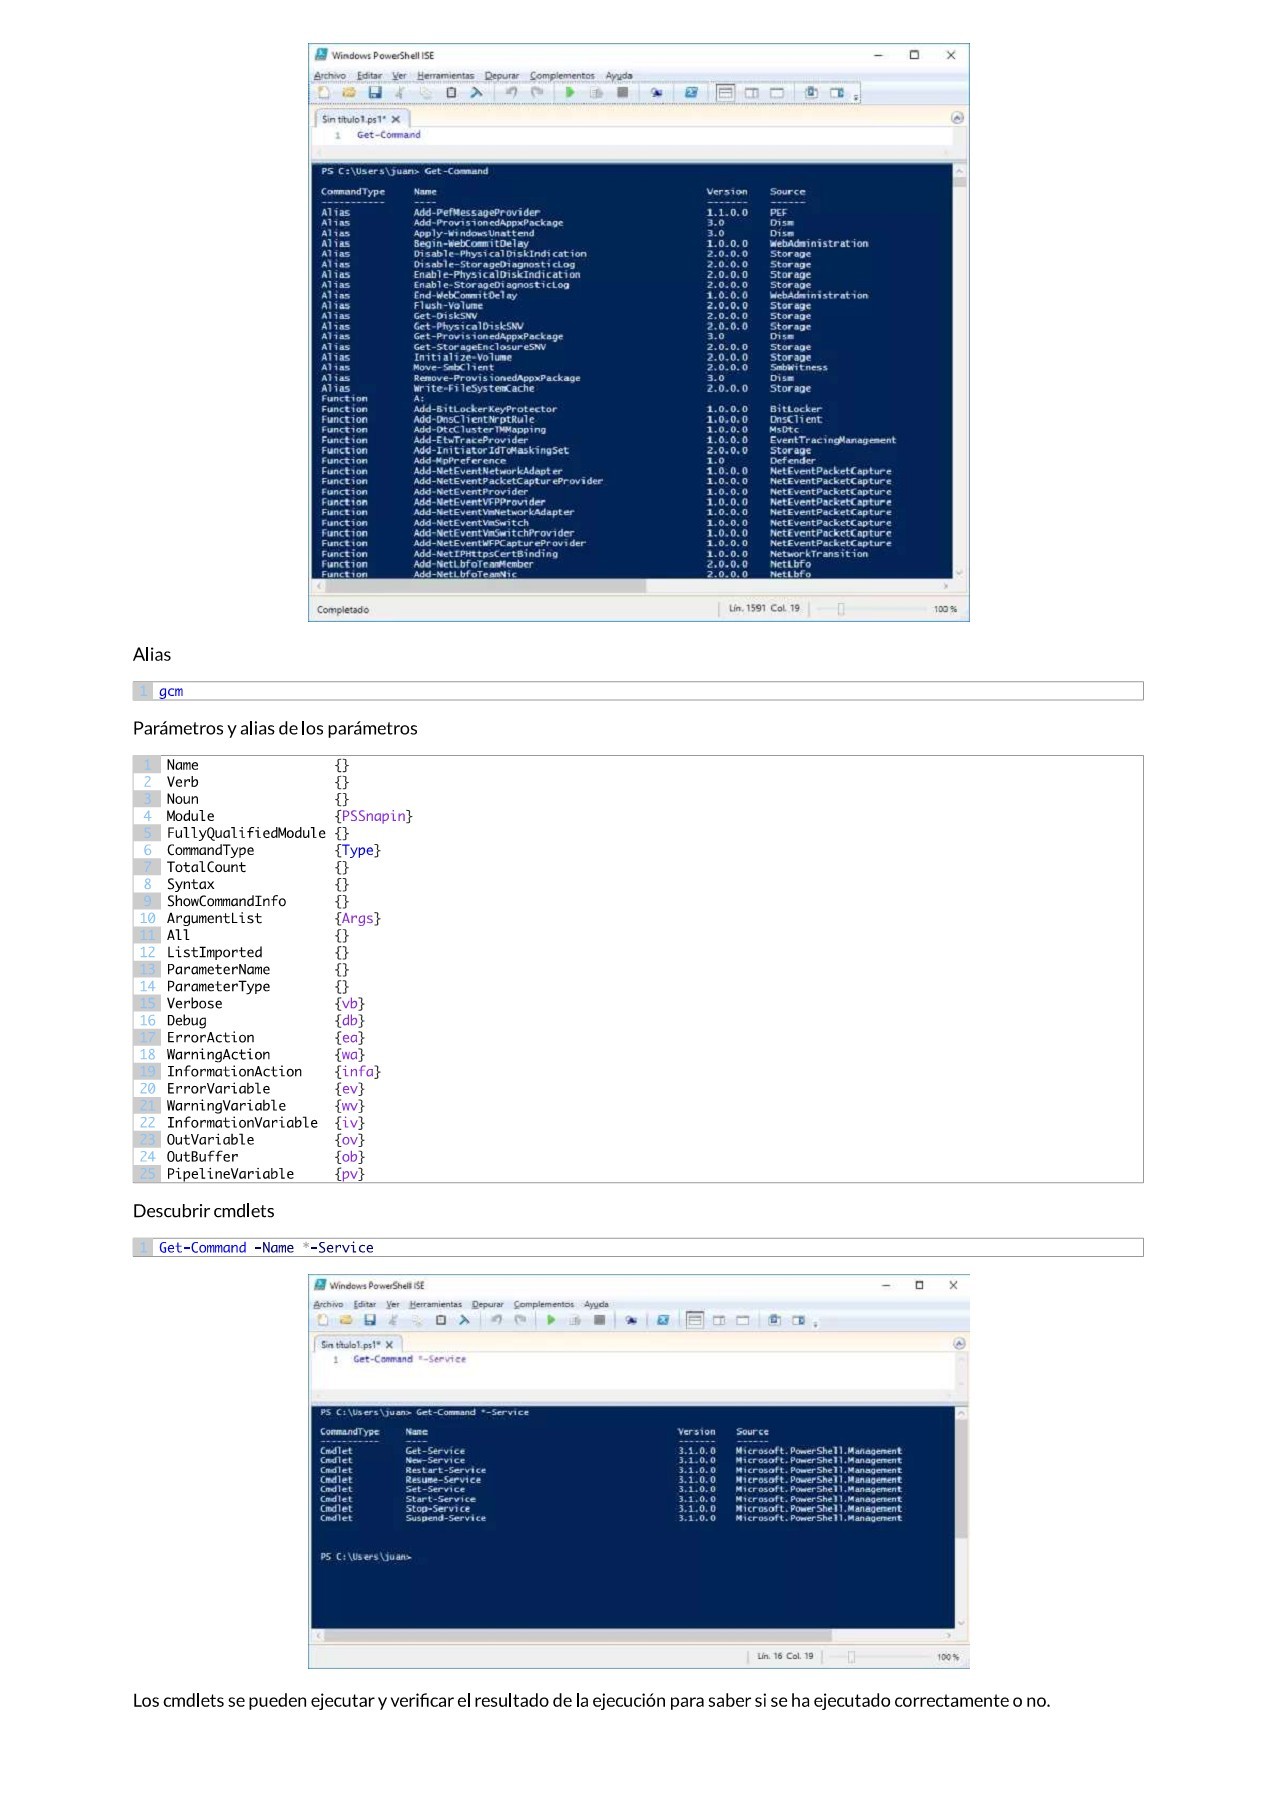Viewport: 1273px width, 1800px height.
Task: Click Stop Operation square in first ISE window
Action: point(622,93)
